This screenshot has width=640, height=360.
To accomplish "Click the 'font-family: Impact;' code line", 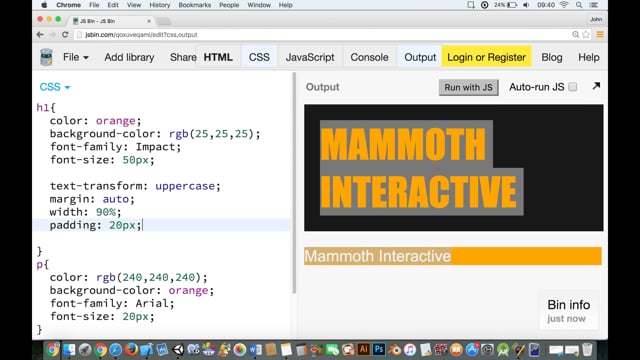I will (x=115, y=147).
